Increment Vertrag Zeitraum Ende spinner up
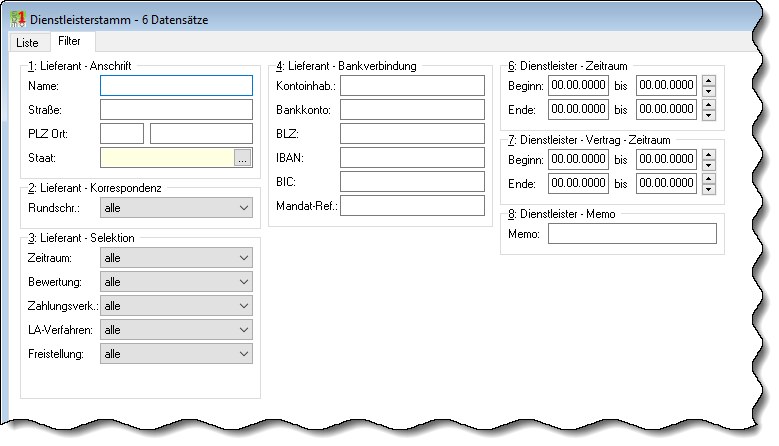Screen dimensions: 779x446 pos(709,178)
